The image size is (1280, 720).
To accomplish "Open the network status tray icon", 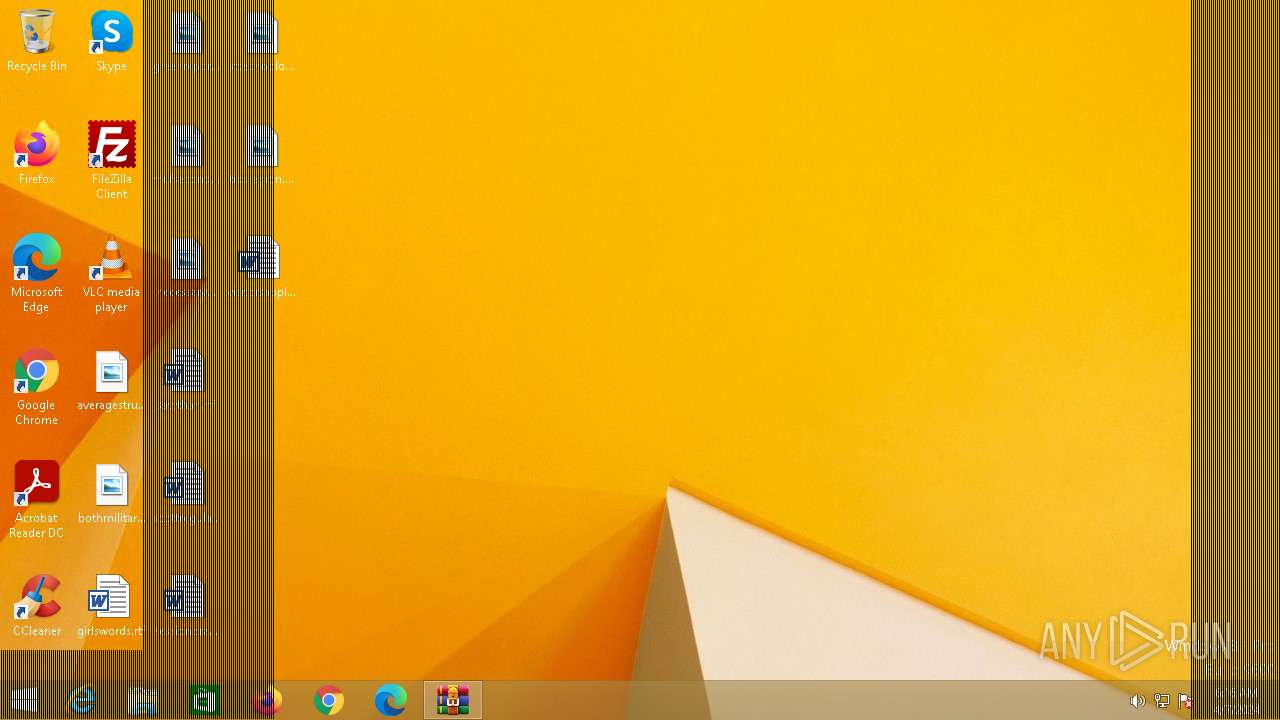I will [x=1161, y=701].
